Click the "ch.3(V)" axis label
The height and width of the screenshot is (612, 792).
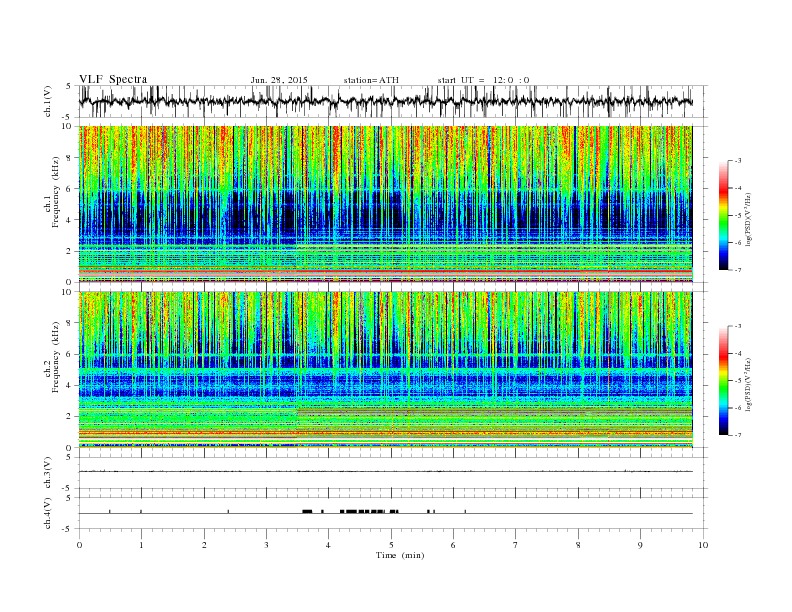(47, 472)
